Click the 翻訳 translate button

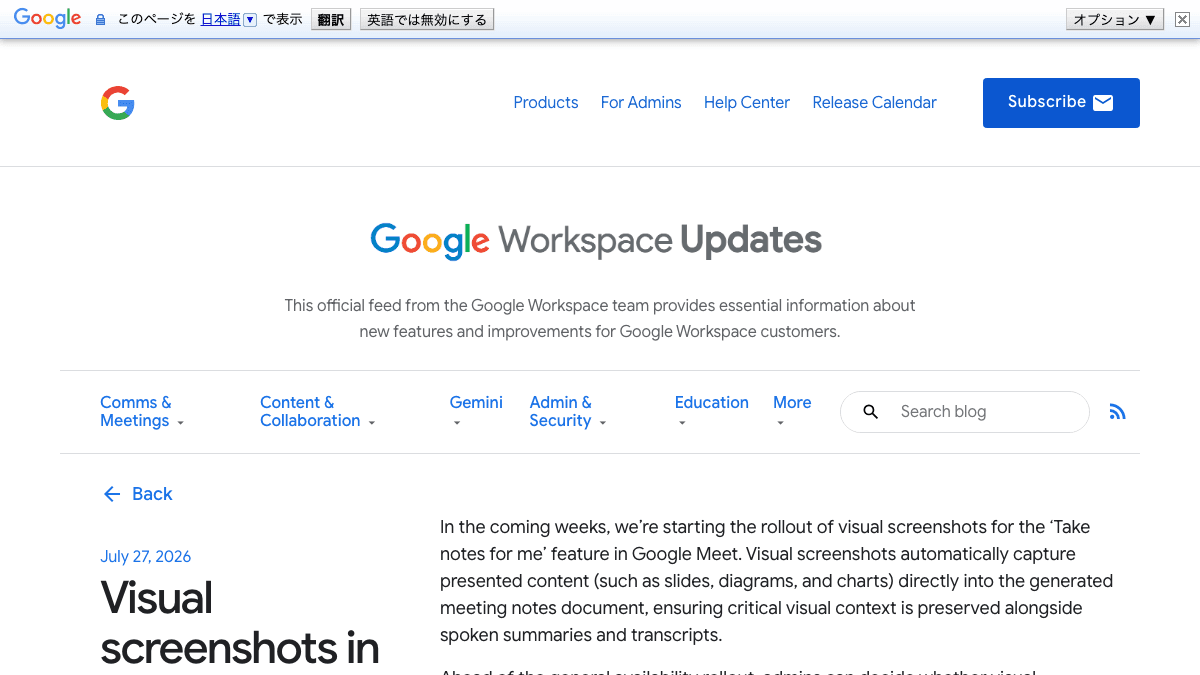(331, 19)
